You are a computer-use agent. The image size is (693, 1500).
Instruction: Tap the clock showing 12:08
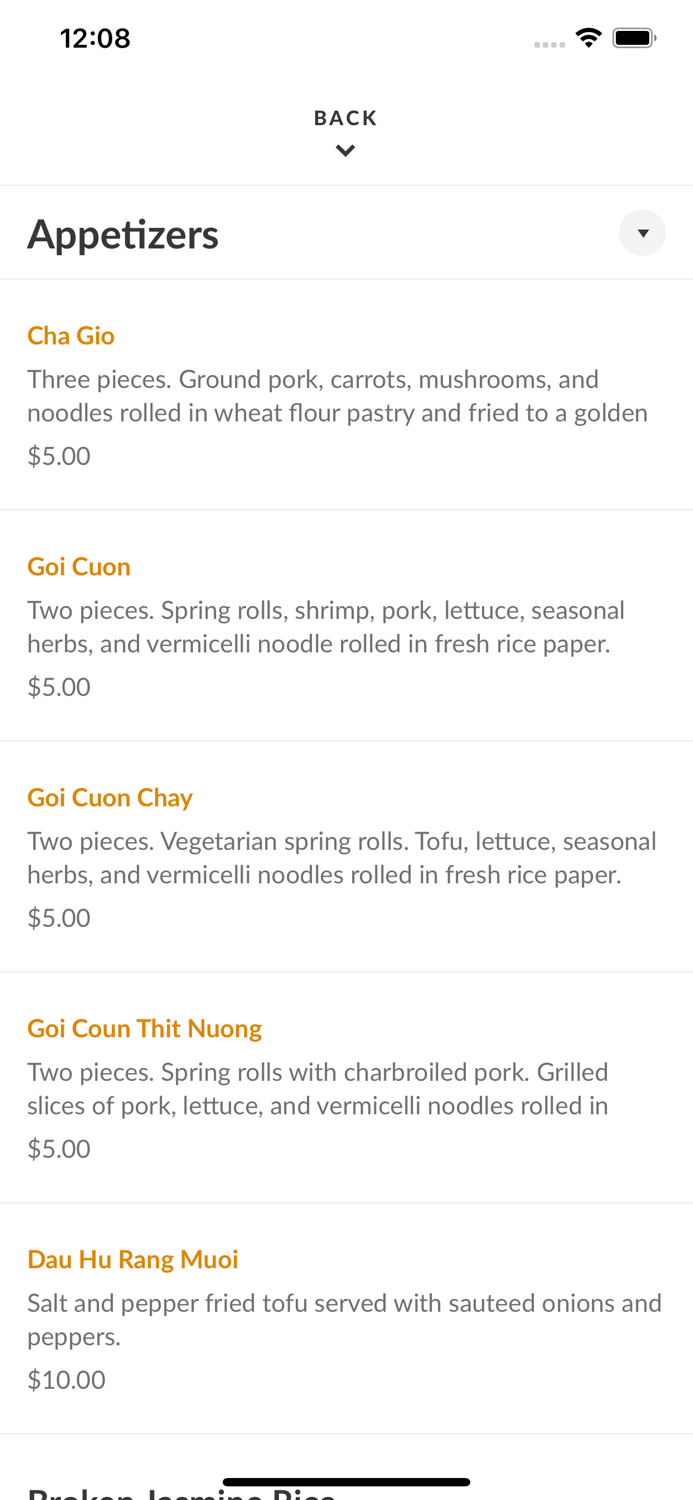[x=95, y=38]
